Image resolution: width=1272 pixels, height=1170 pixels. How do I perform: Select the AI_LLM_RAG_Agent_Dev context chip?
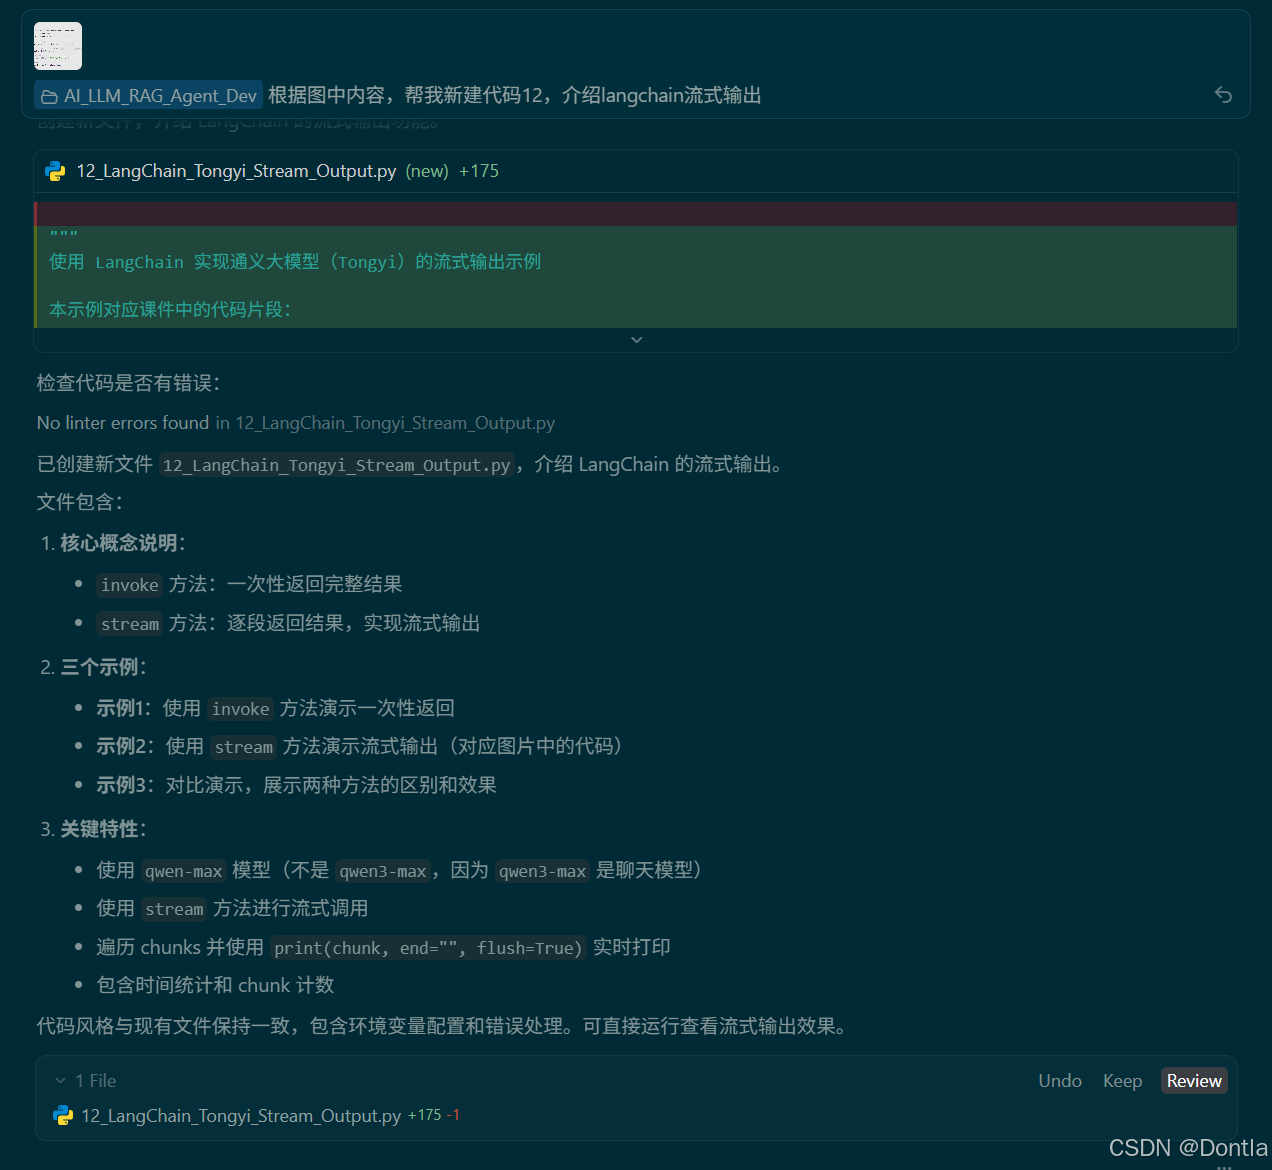(x=148, y=95)
